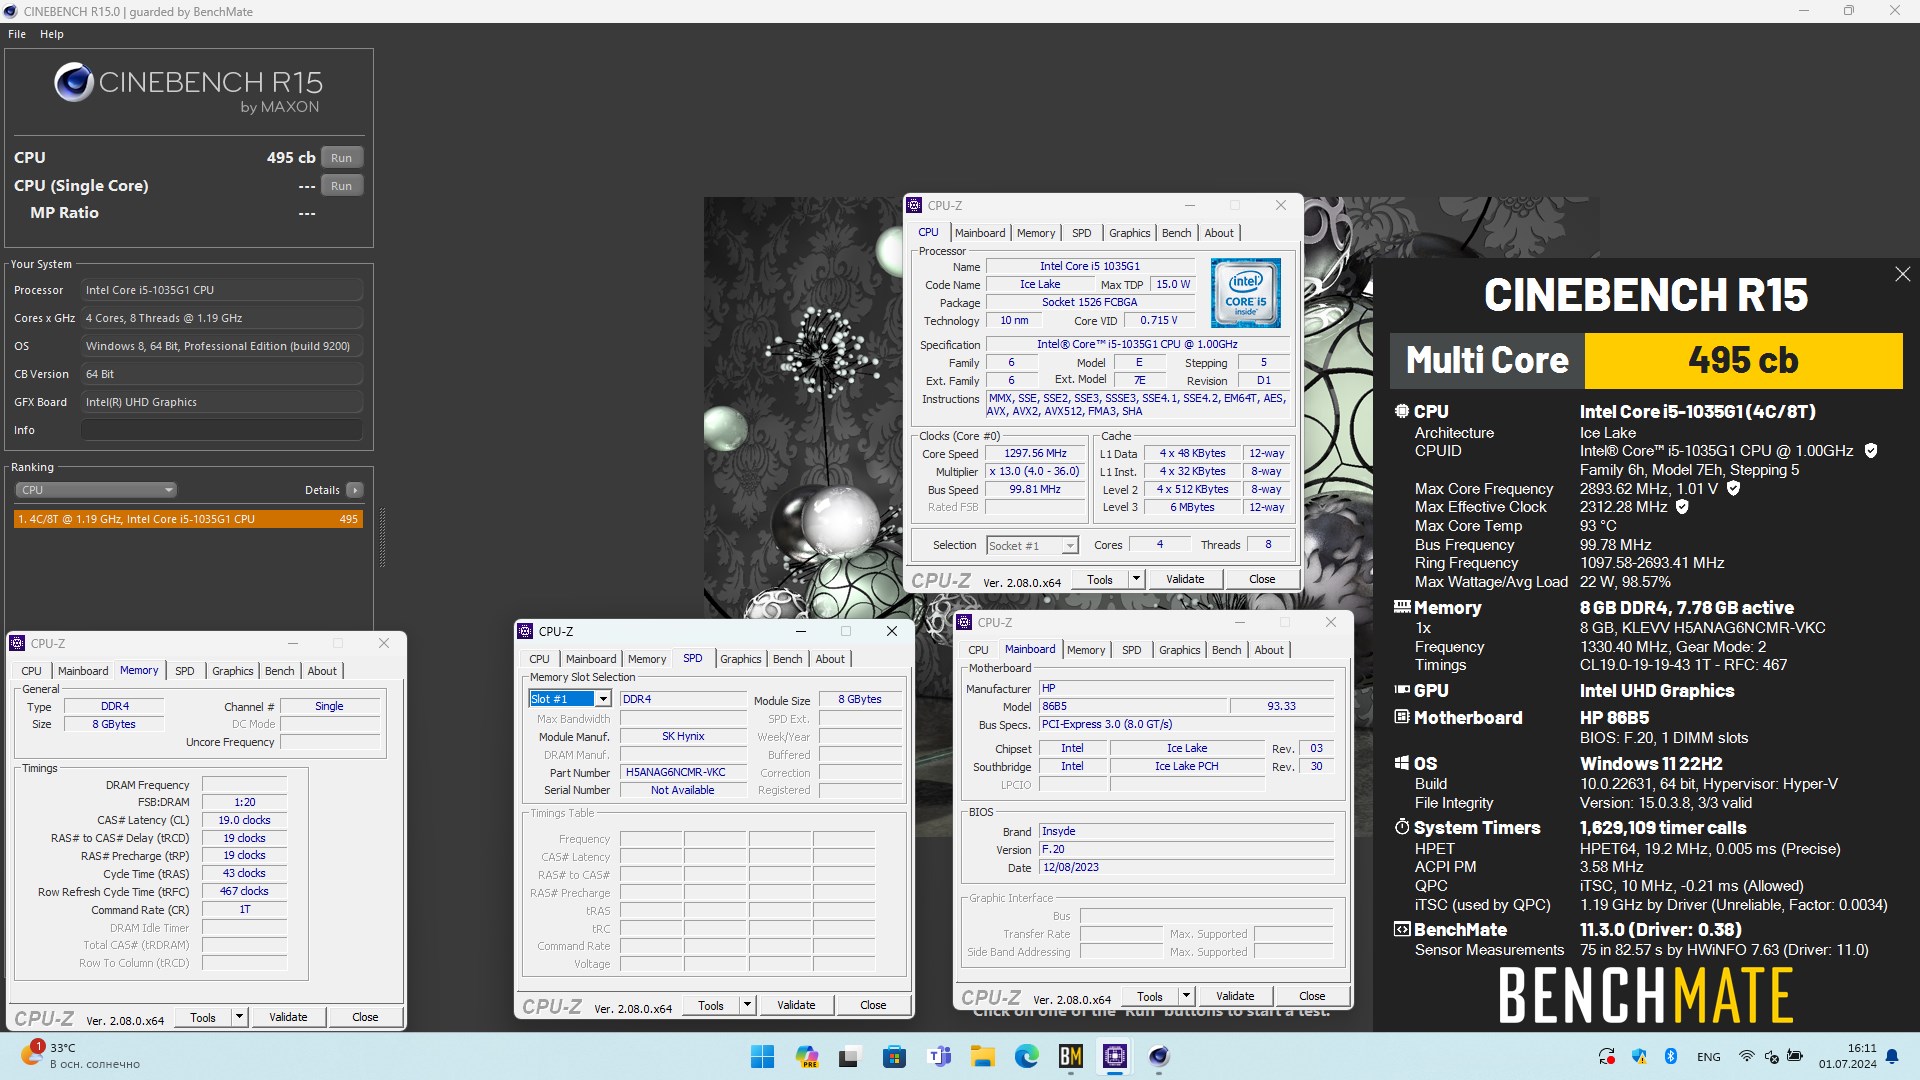
Task: Open the File menu in Cinebench
Action: [17, 34]
